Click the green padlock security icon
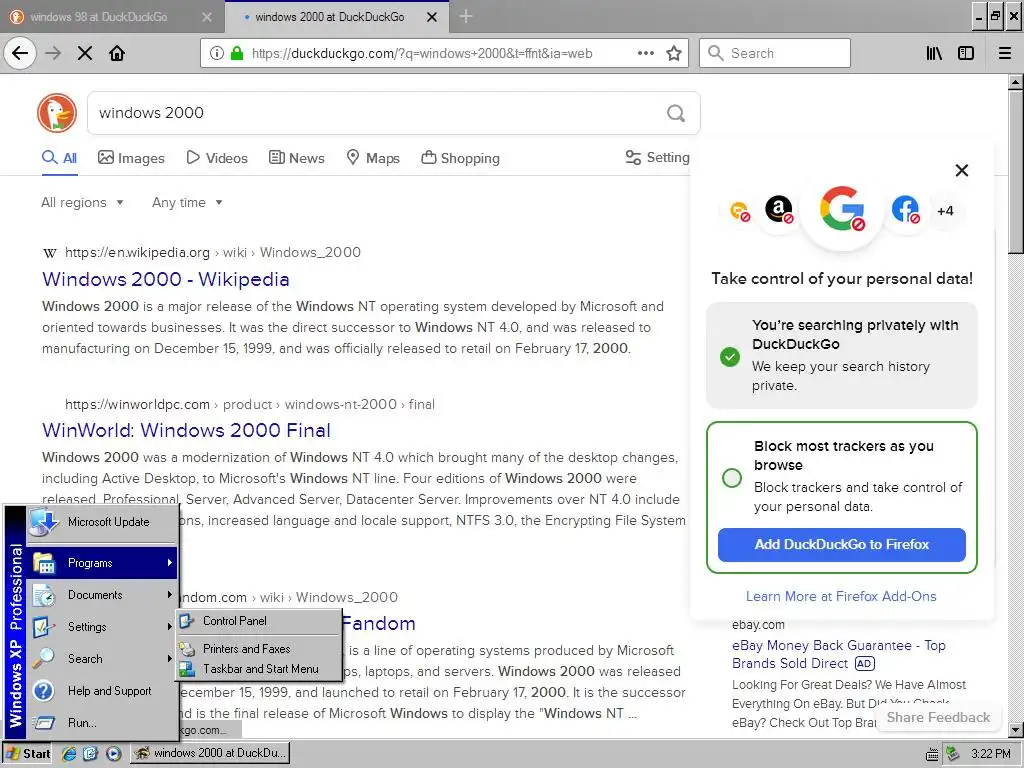The image size is (1024, 768). [237, 53]
